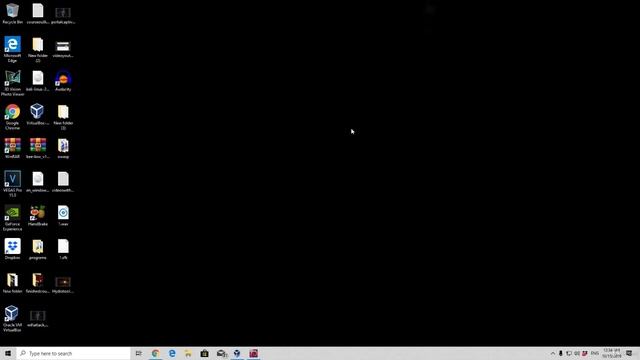
Task: Select the Dropbox desktop shortcut
Action: point(12,249)
